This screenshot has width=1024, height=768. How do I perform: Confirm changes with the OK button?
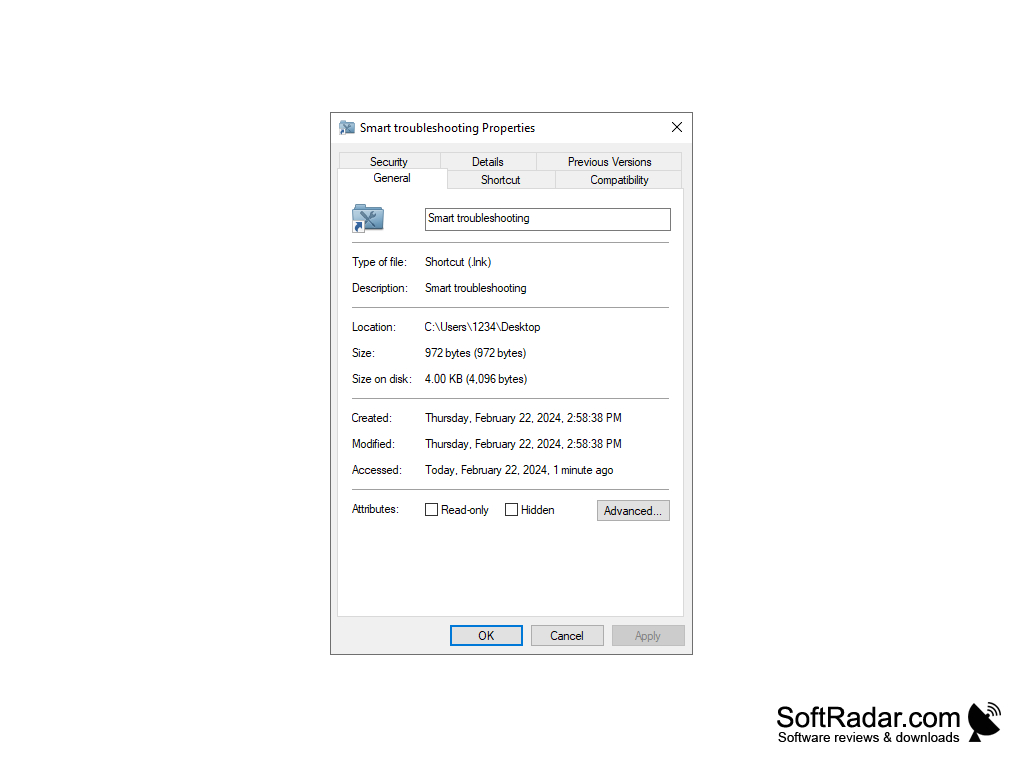(x=486, y=635)
